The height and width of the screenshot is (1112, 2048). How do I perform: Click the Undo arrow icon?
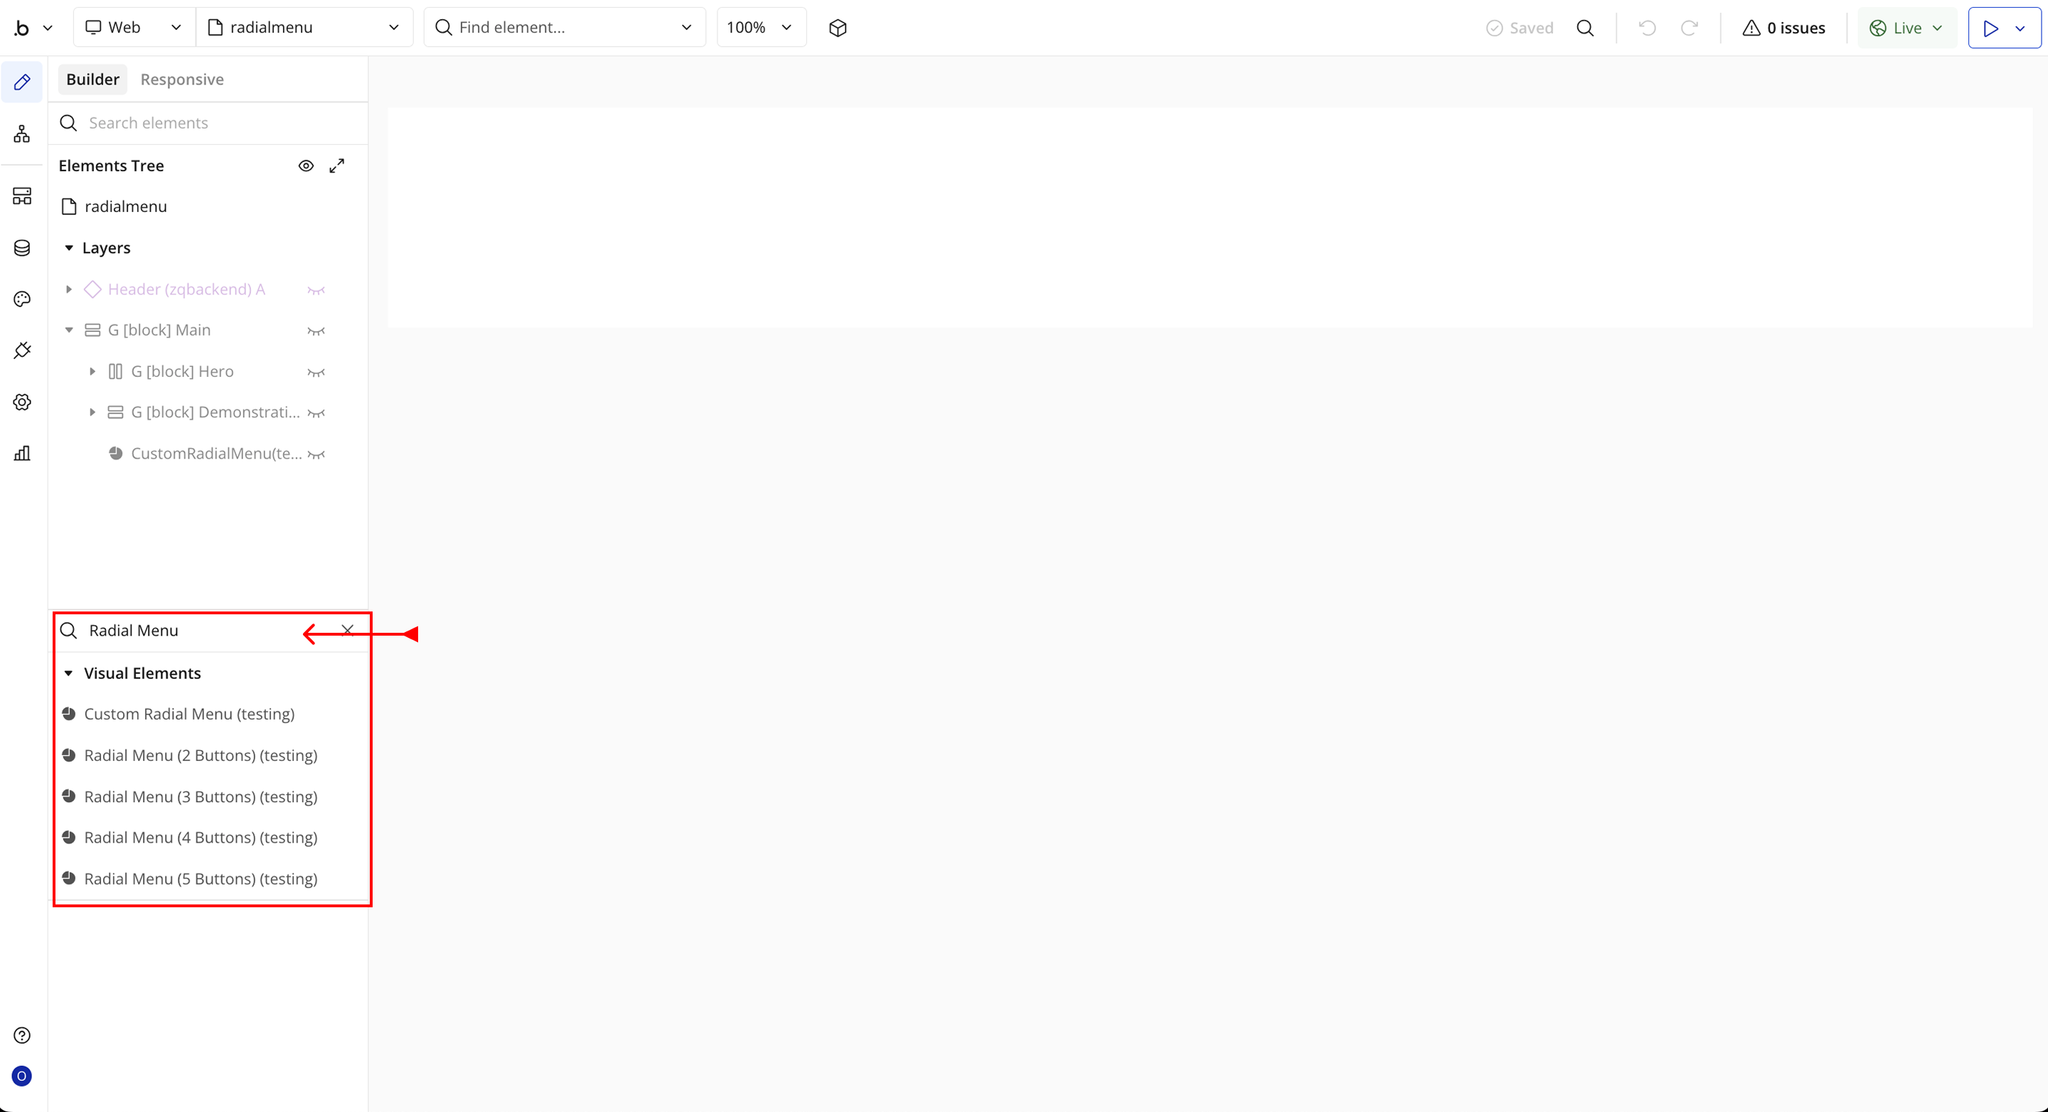tap(1647, 28)
